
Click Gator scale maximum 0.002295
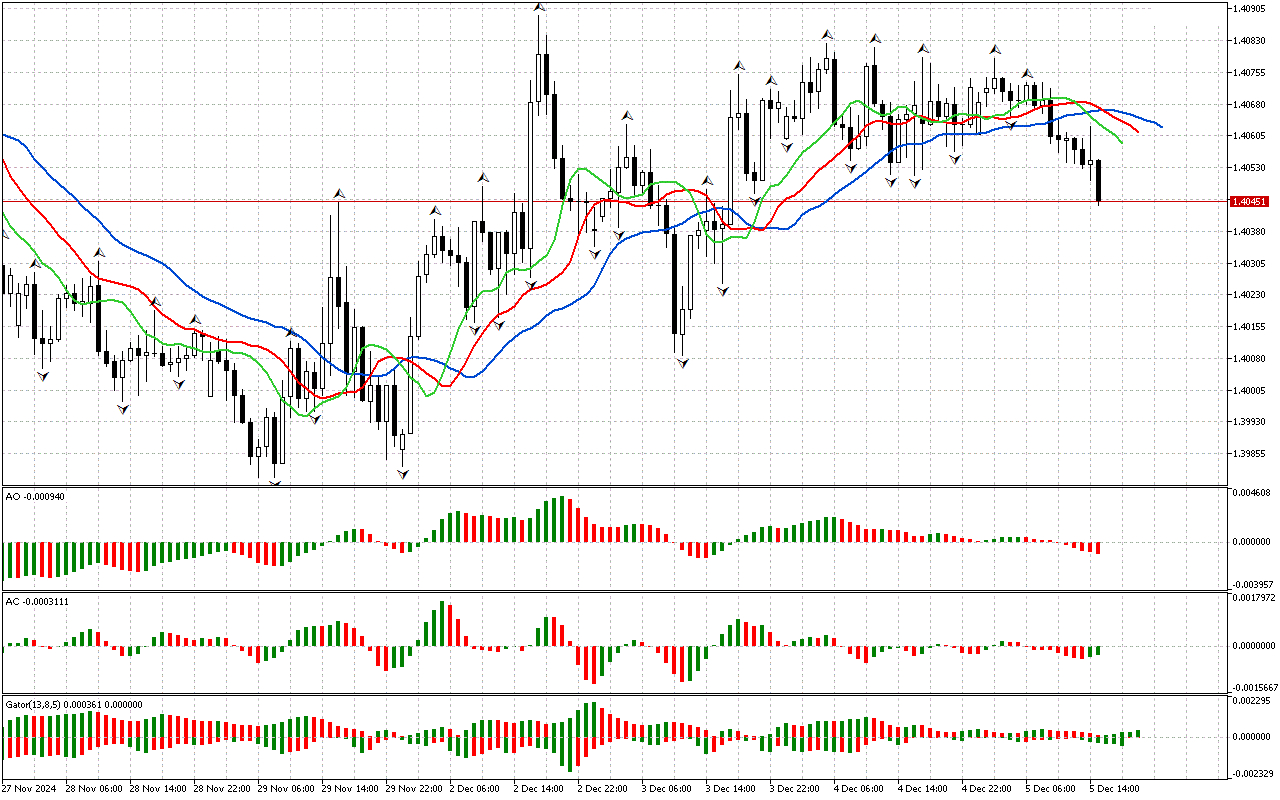1250,702
